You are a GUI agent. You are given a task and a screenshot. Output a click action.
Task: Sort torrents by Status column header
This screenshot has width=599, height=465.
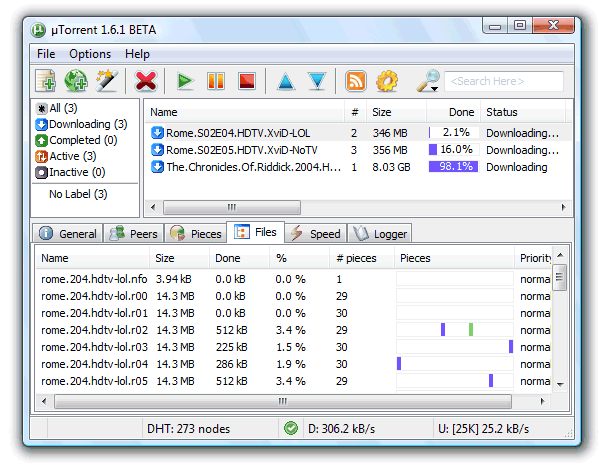(x=523, y=112)
